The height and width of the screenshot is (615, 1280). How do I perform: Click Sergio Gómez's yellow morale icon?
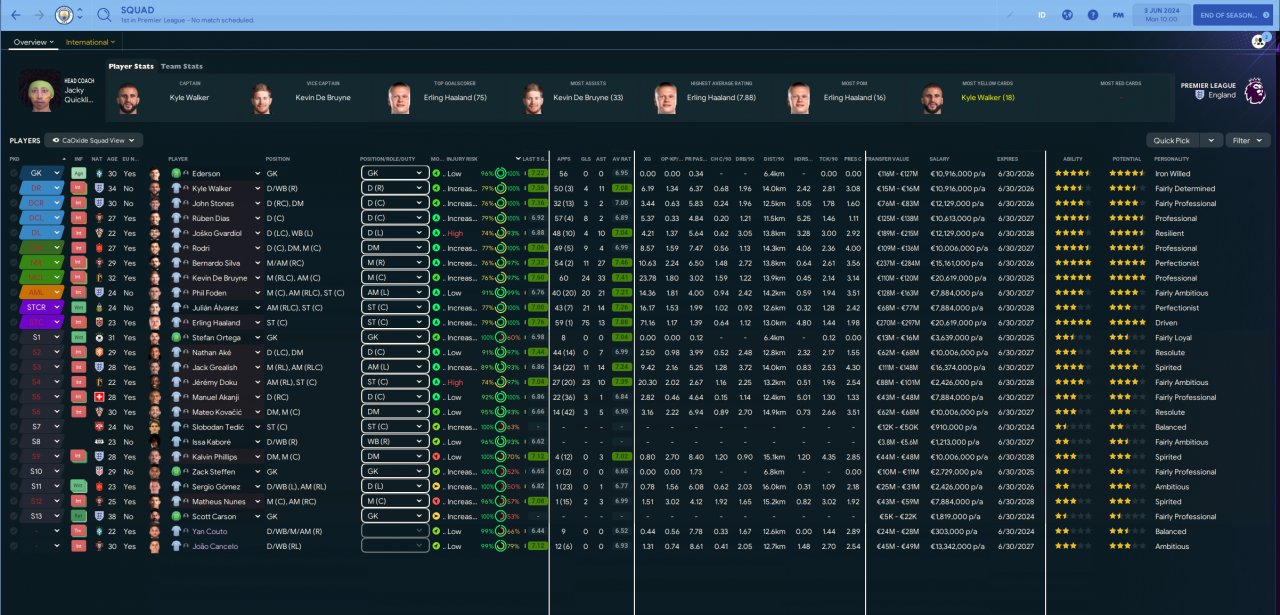436,487
